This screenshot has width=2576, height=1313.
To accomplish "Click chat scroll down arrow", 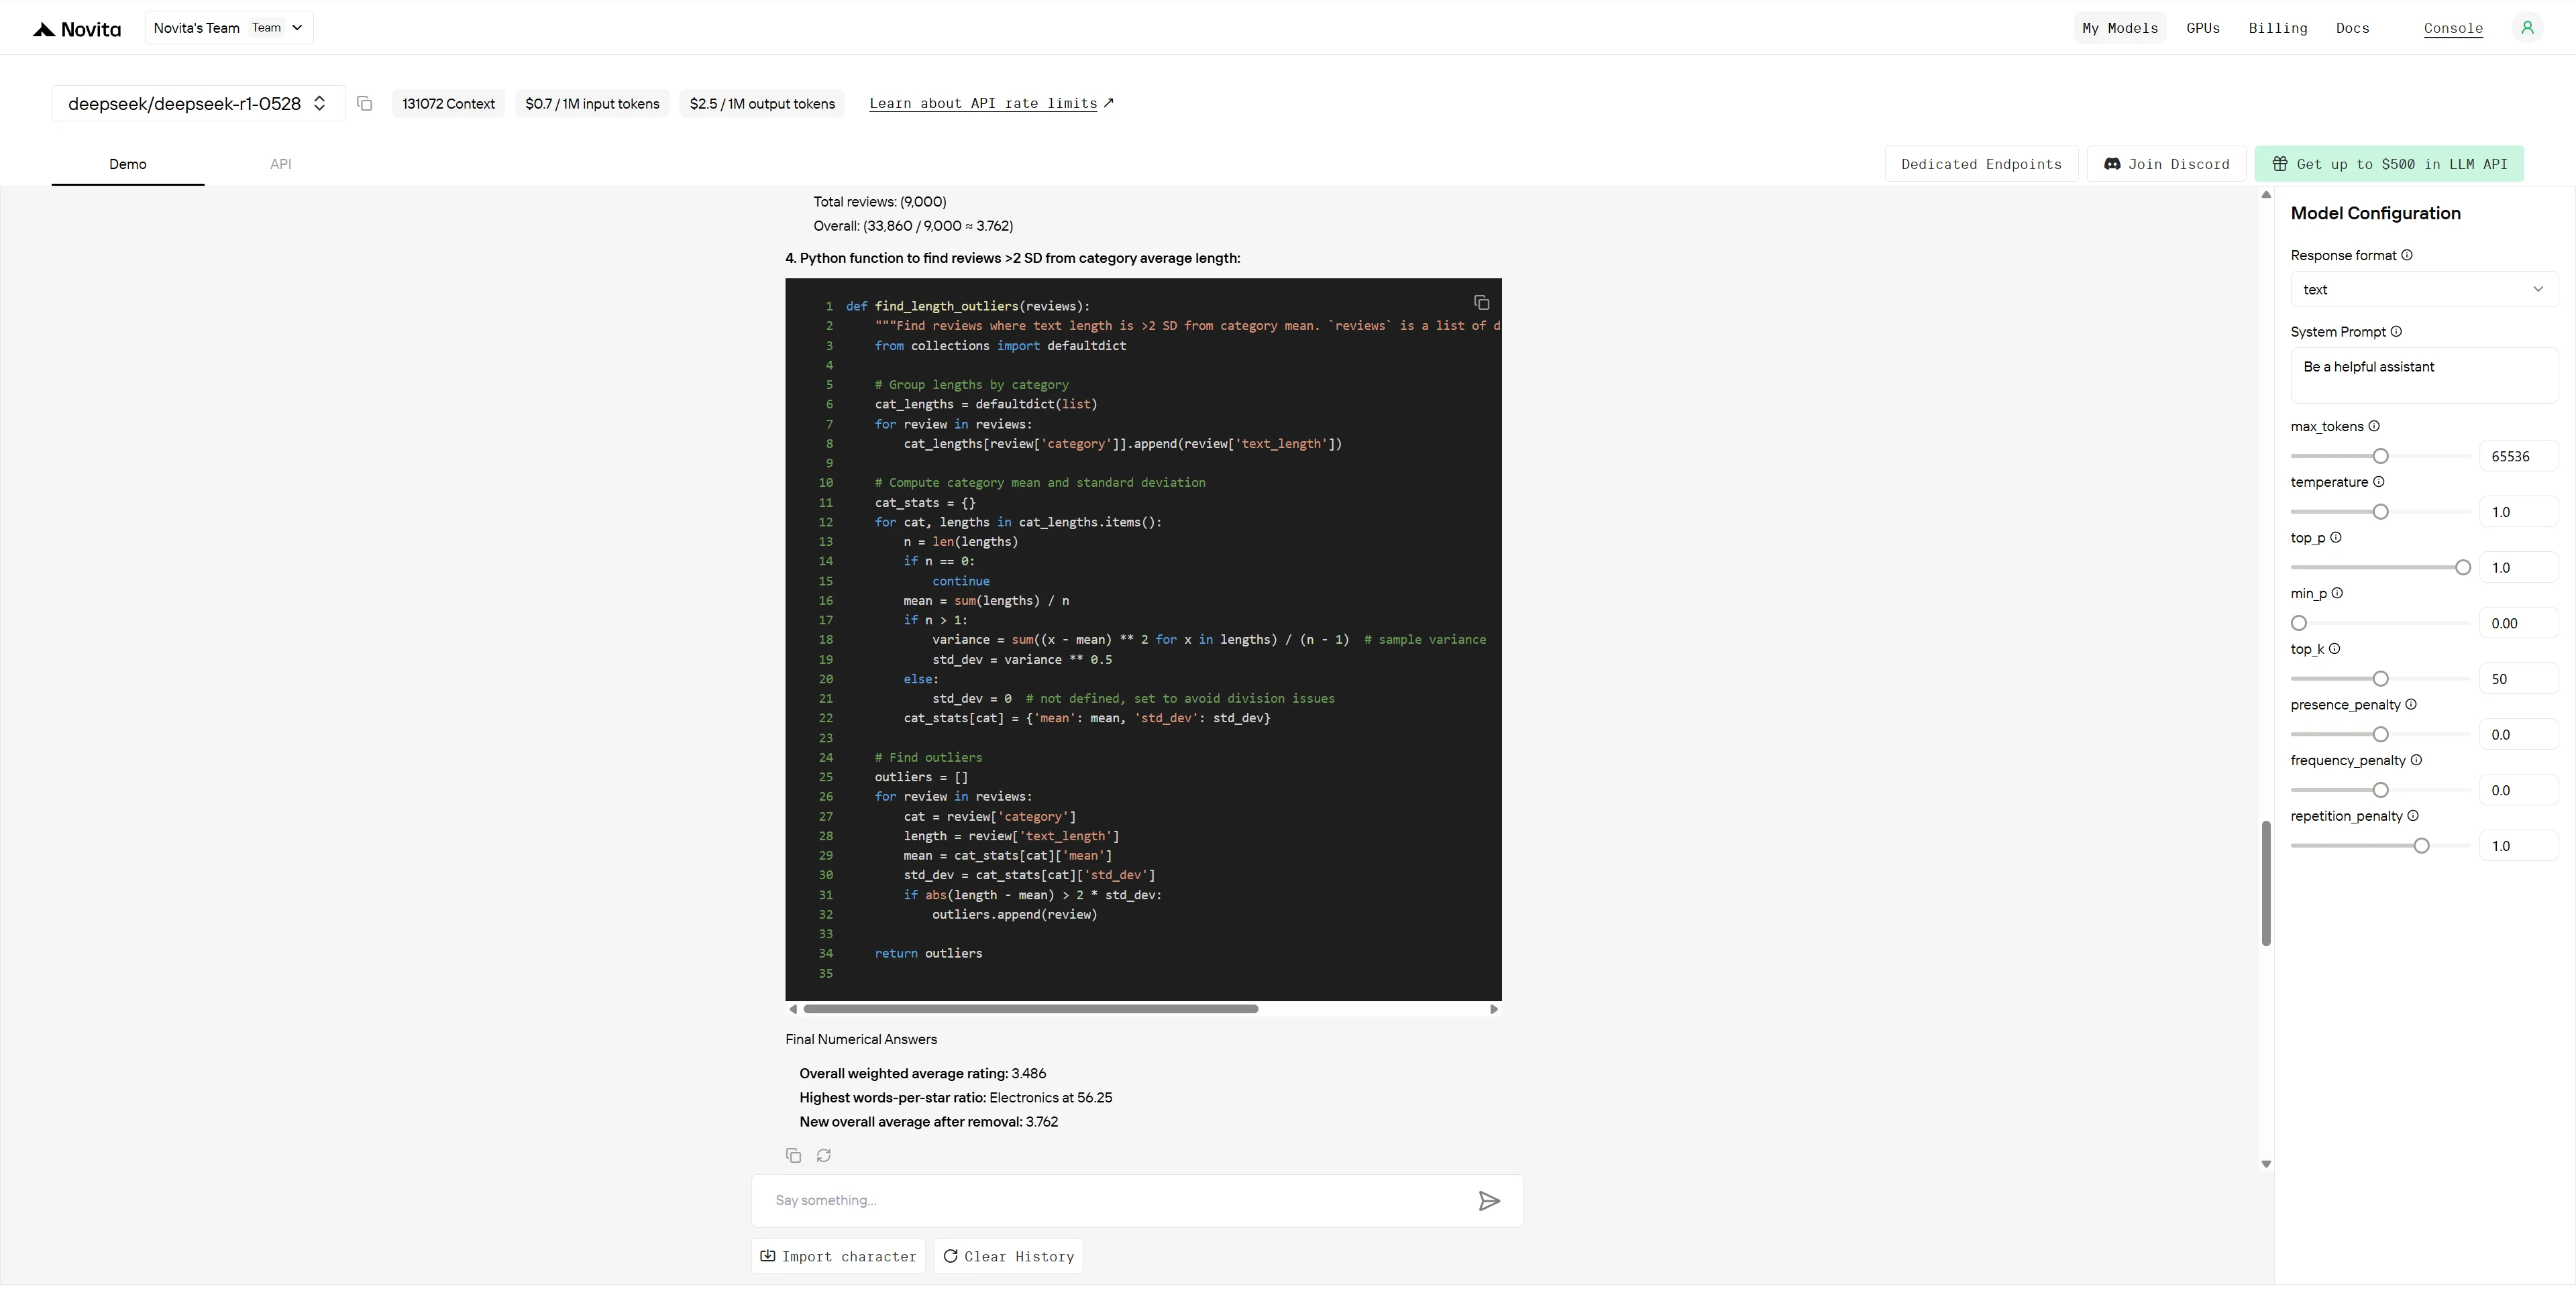I will 2266,1164.
